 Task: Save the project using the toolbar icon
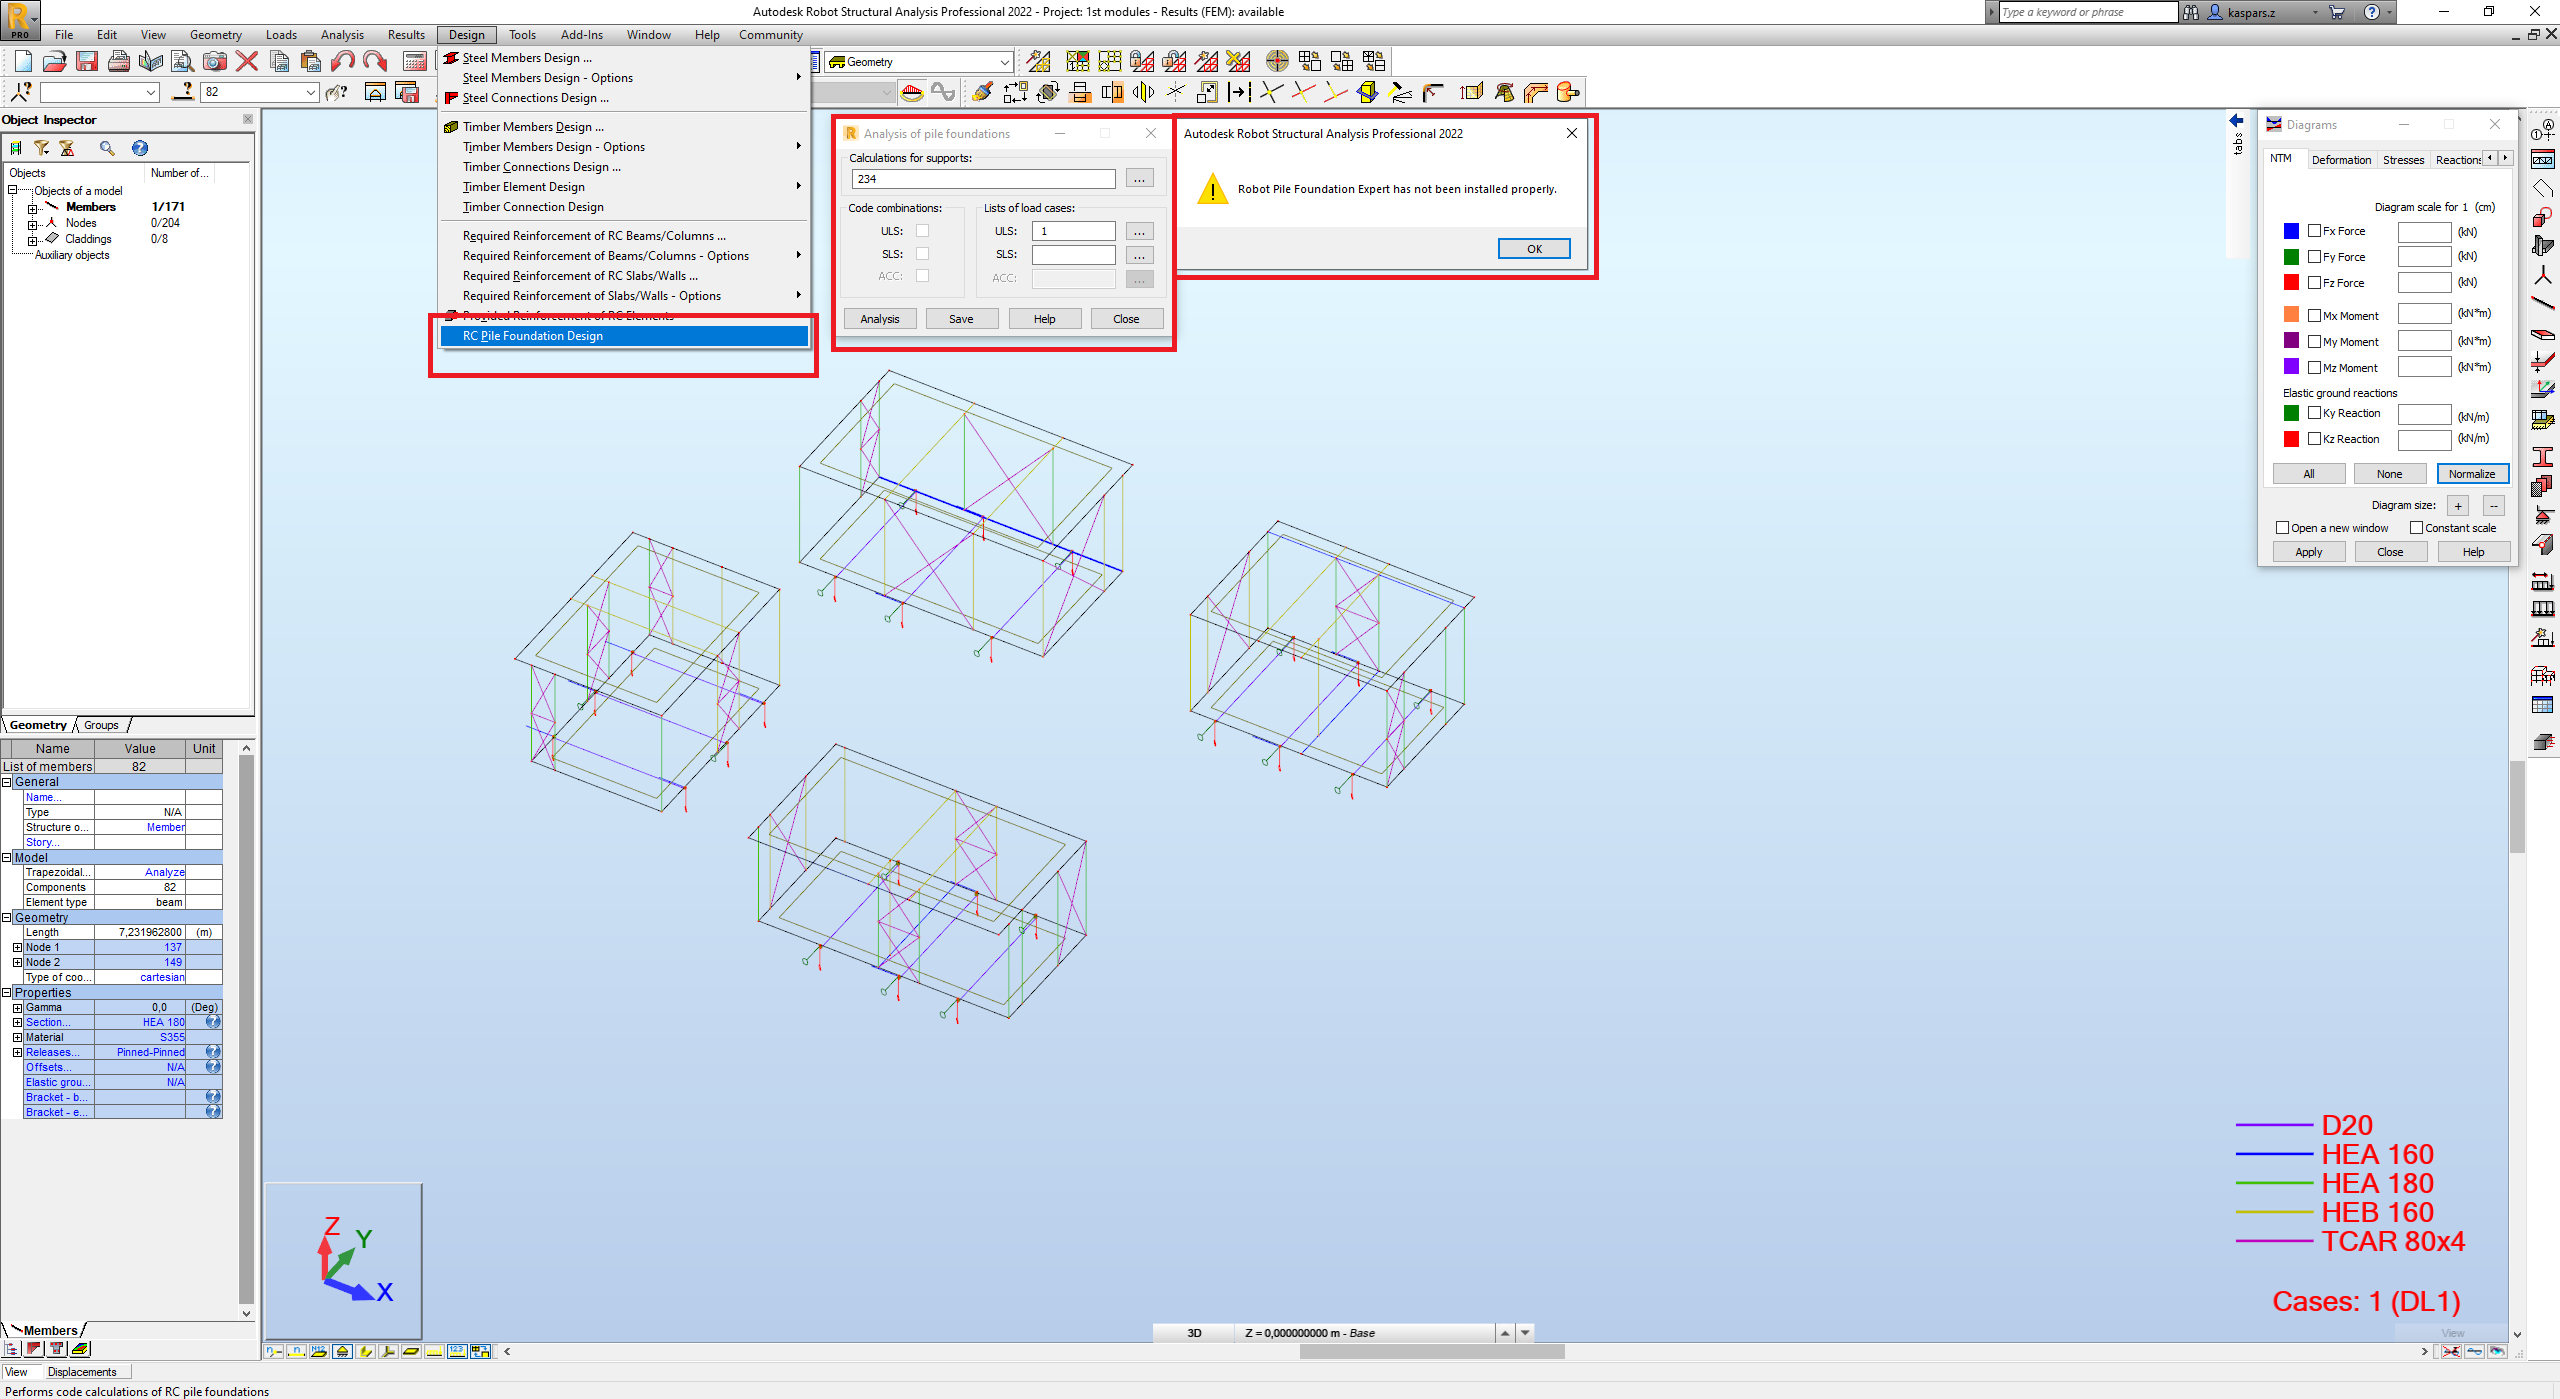86,61
